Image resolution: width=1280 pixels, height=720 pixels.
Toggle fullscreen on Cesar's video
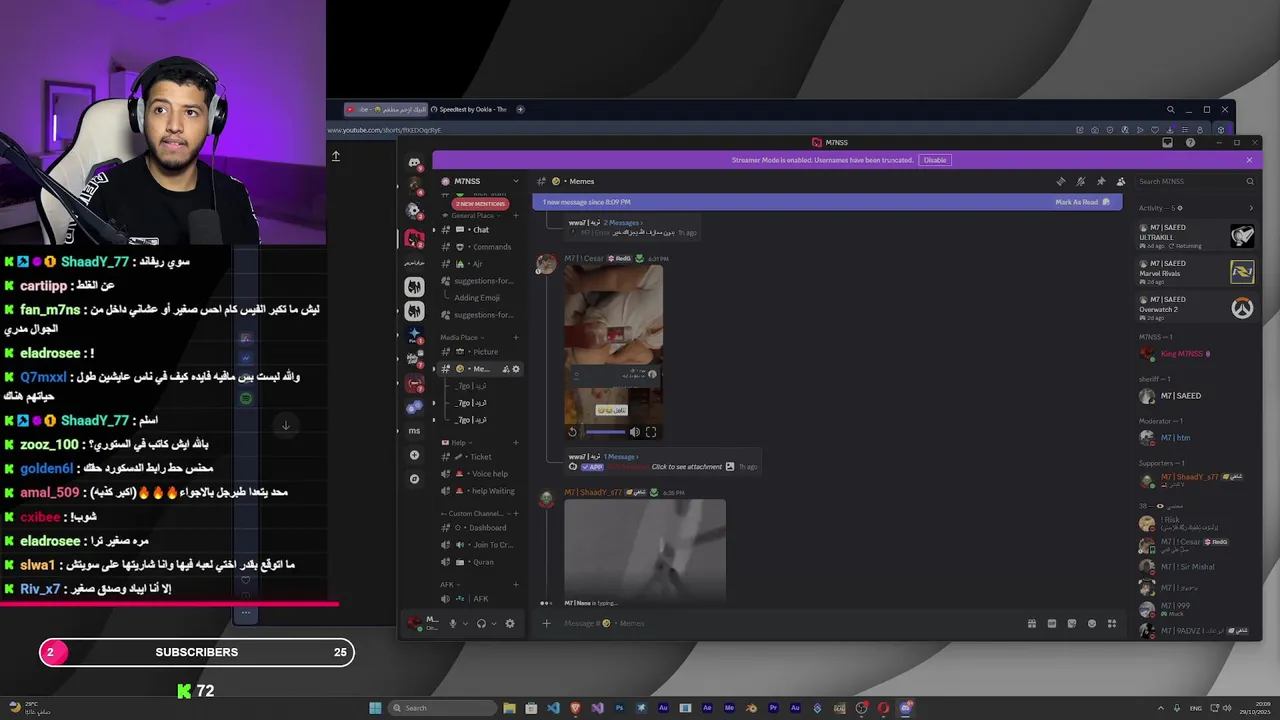click(651, 432)
